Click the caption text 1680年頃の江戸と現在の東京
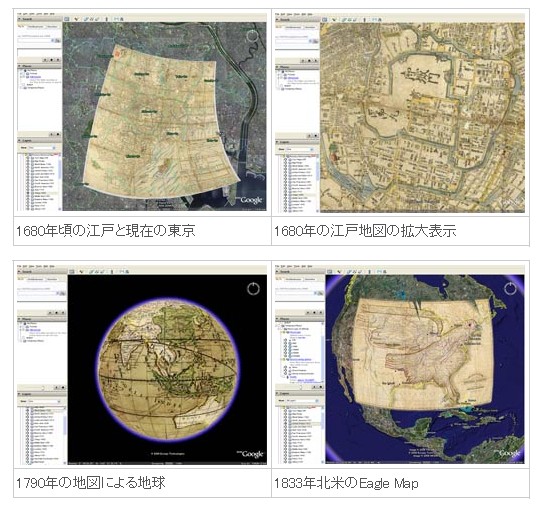This screenshot has height=505, width=543. (x=106, y=231)
